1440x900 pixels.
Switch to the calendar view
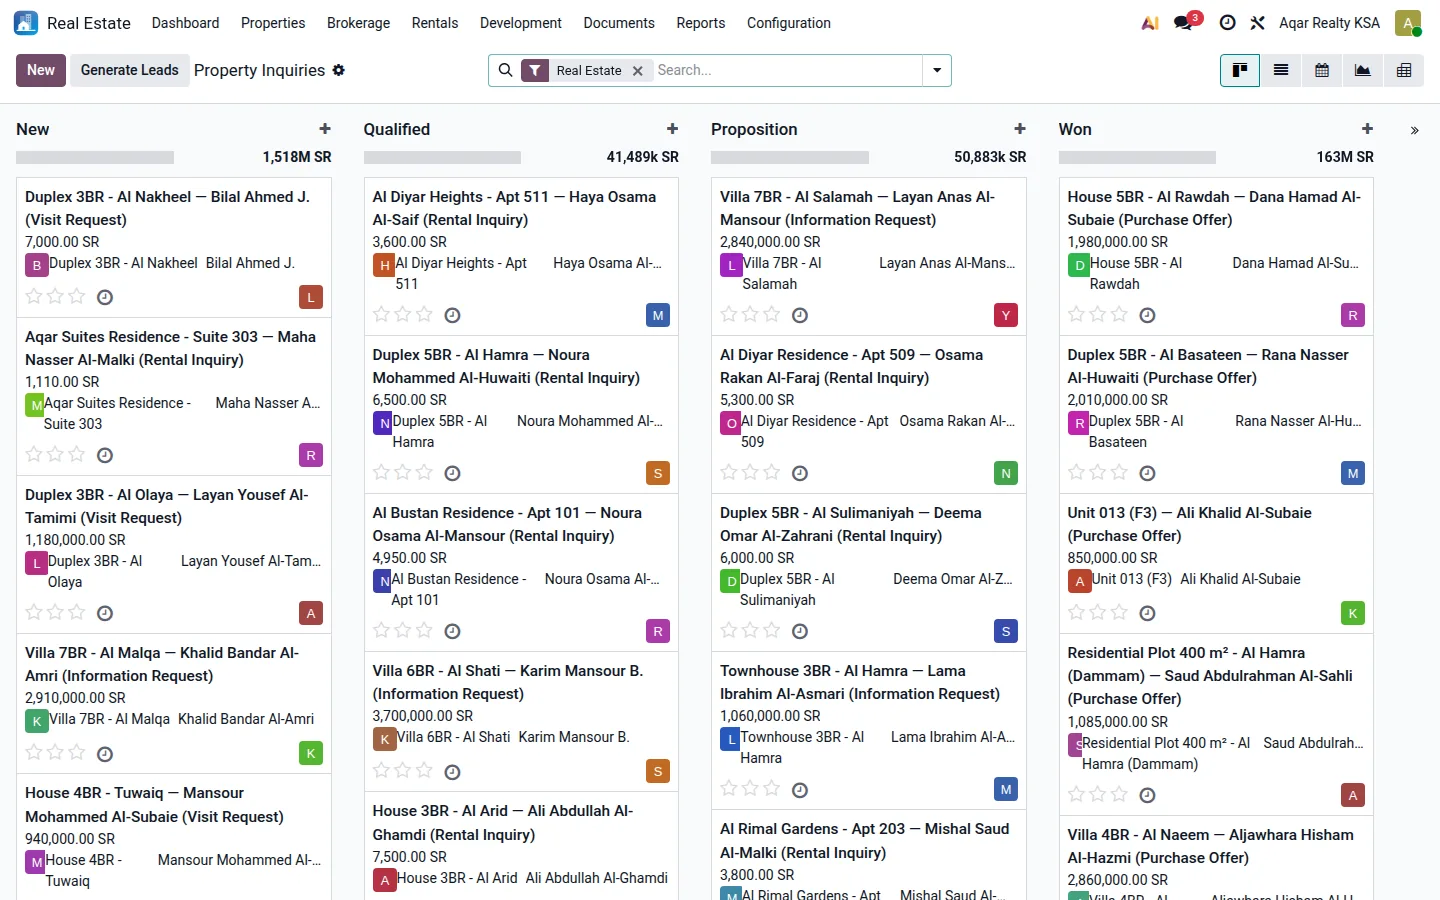(x=1322, y=70)
